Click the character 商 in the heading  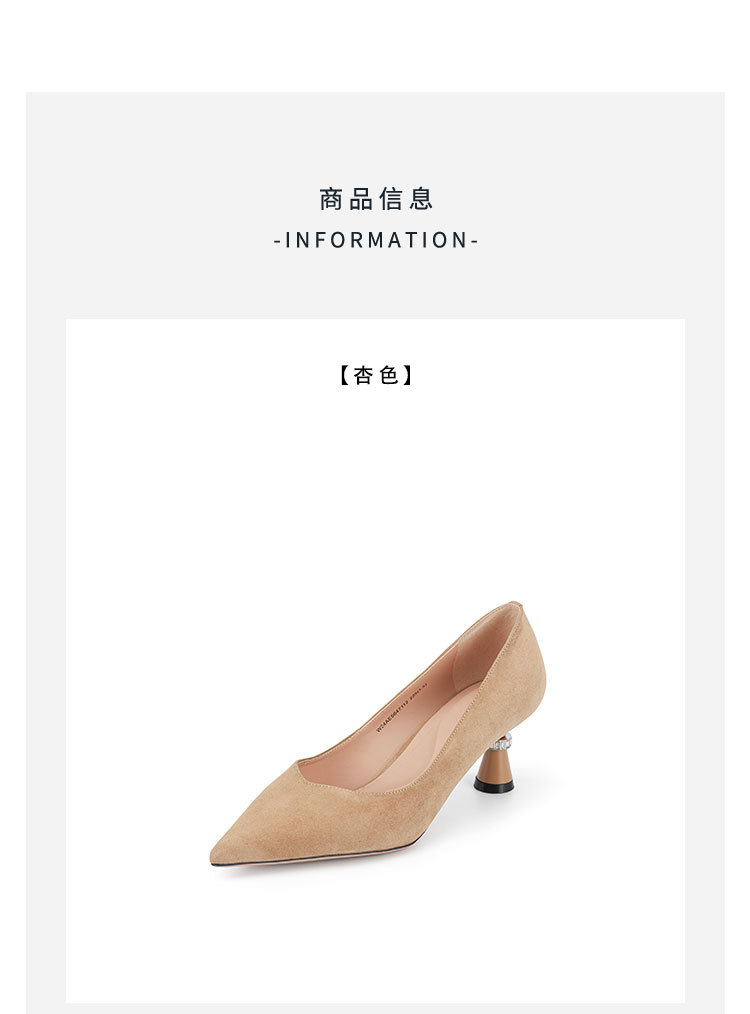(330, 199)
